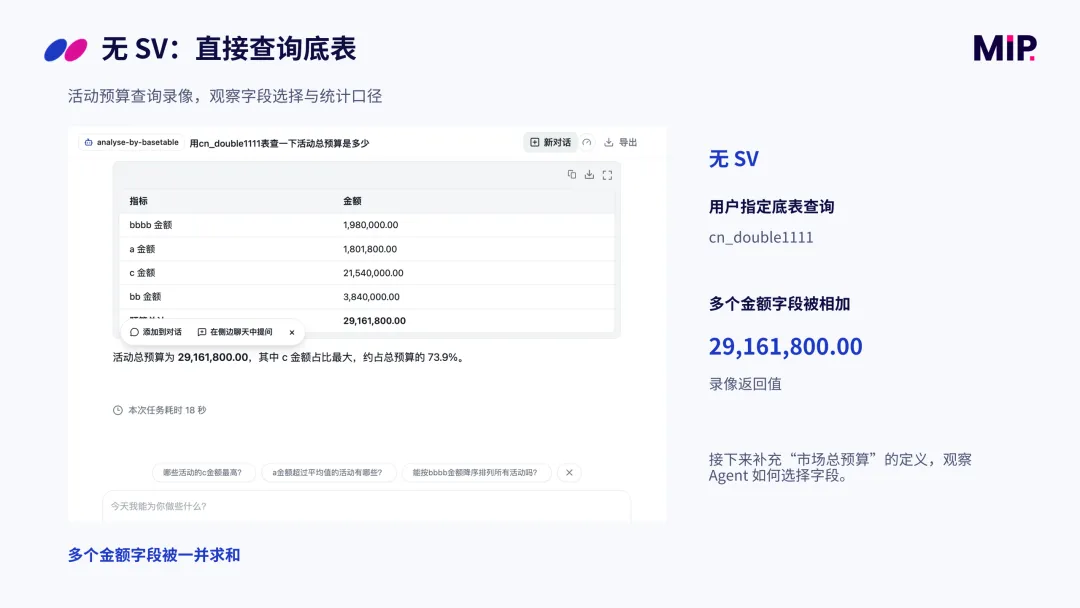Click the cn_double1111 table name

pyautogui.click(x=761, y=238)
